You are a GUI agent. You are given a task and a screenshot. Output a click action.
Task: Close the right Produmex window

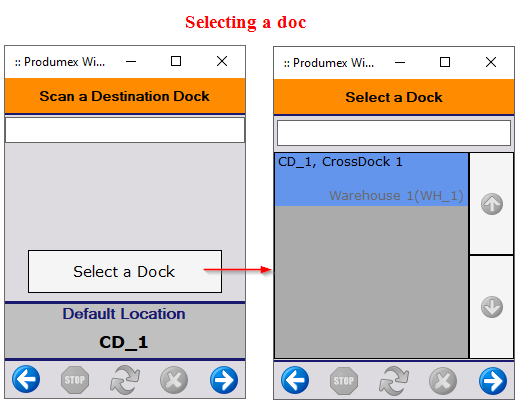tap(491, 62)
